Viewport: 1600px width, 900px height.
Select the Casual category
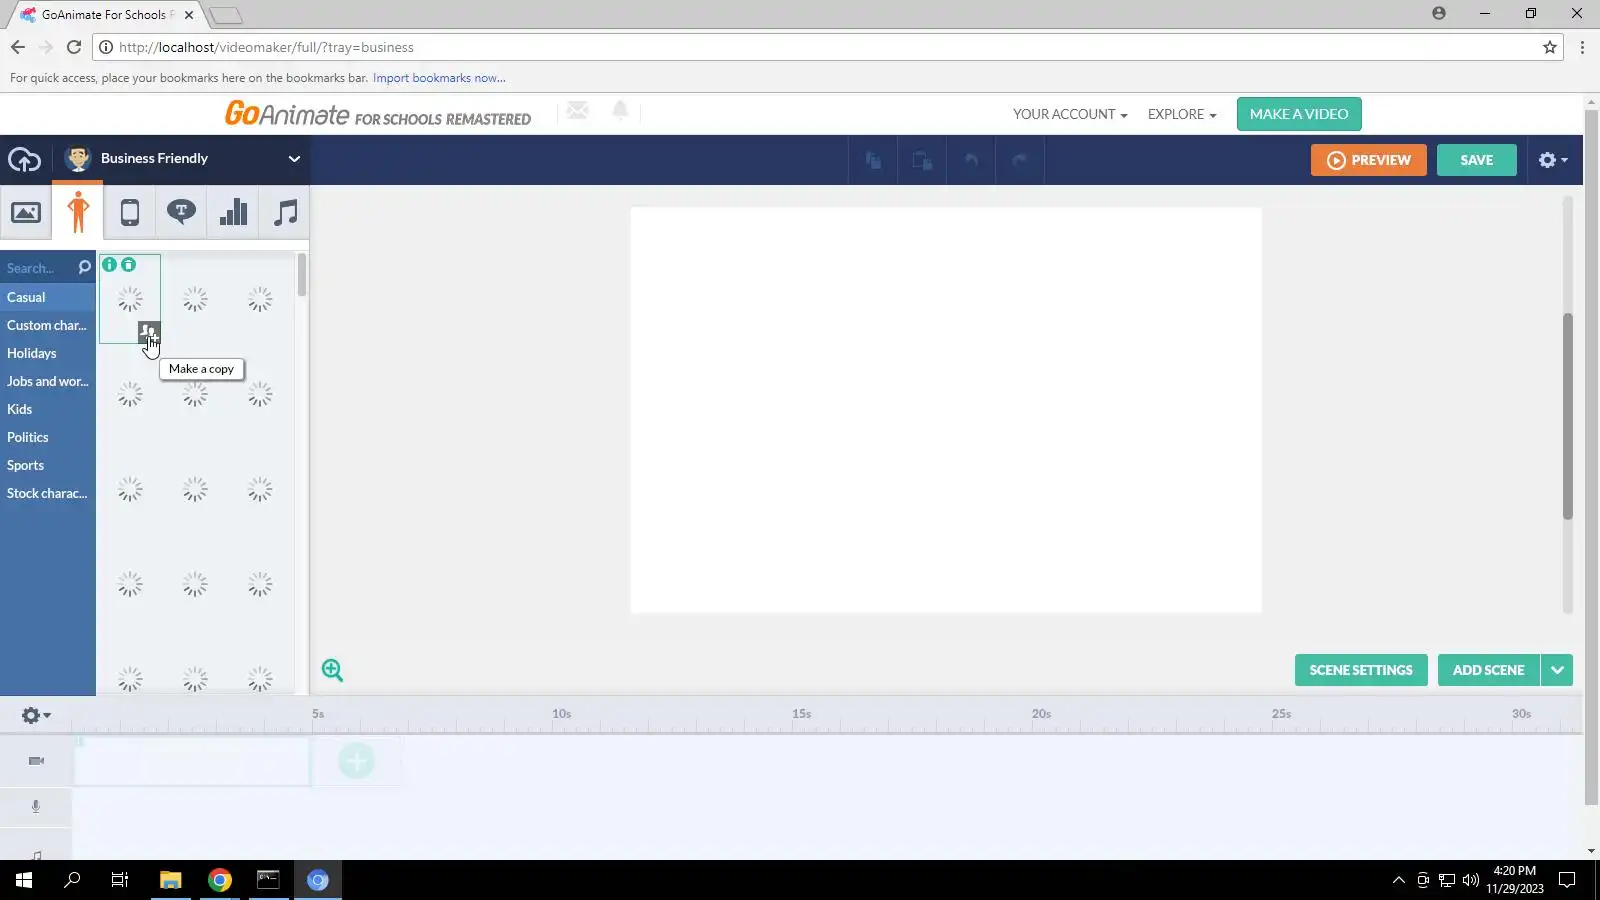click(48, 297)
